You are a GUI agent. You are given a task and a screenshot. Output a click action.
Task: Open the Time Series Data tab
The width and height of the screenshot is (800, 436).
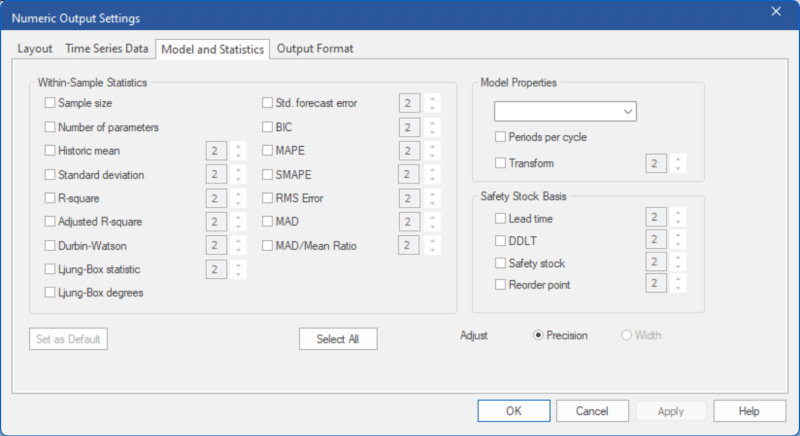pyautogui.click(x=107, y=49)
